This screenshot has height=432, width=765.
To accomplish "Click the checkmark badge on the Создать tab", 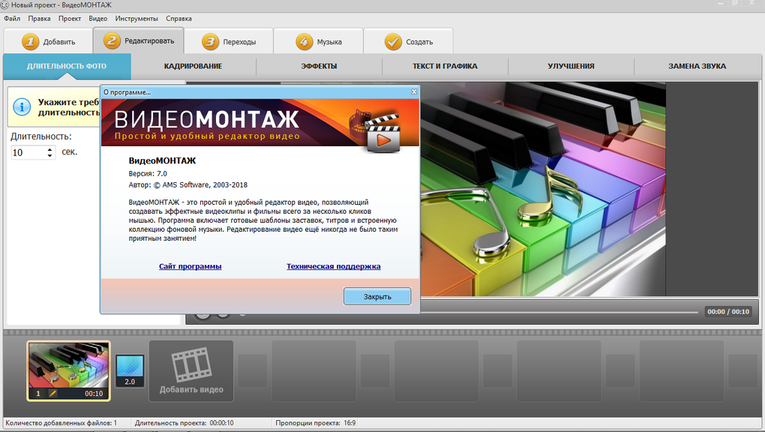I will 393,41.
